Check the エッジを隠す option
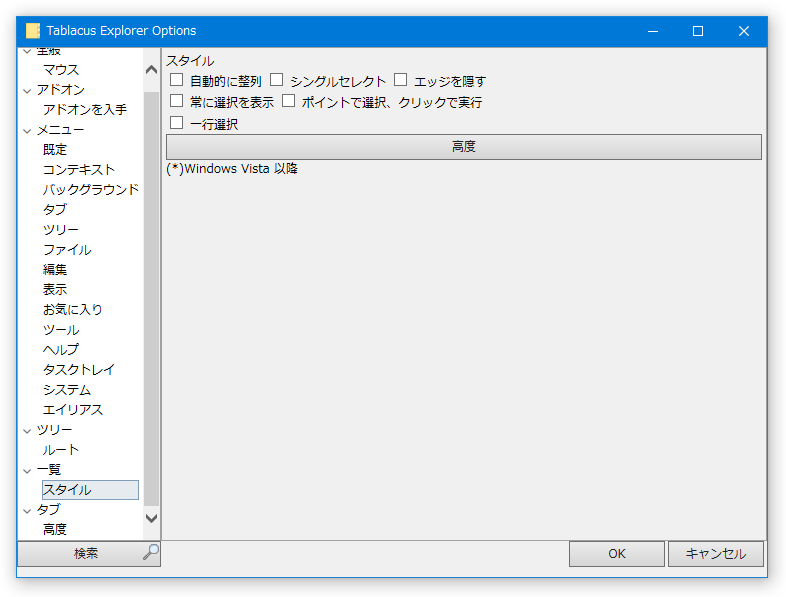The image size is (786, 597). tap(400, 80)
